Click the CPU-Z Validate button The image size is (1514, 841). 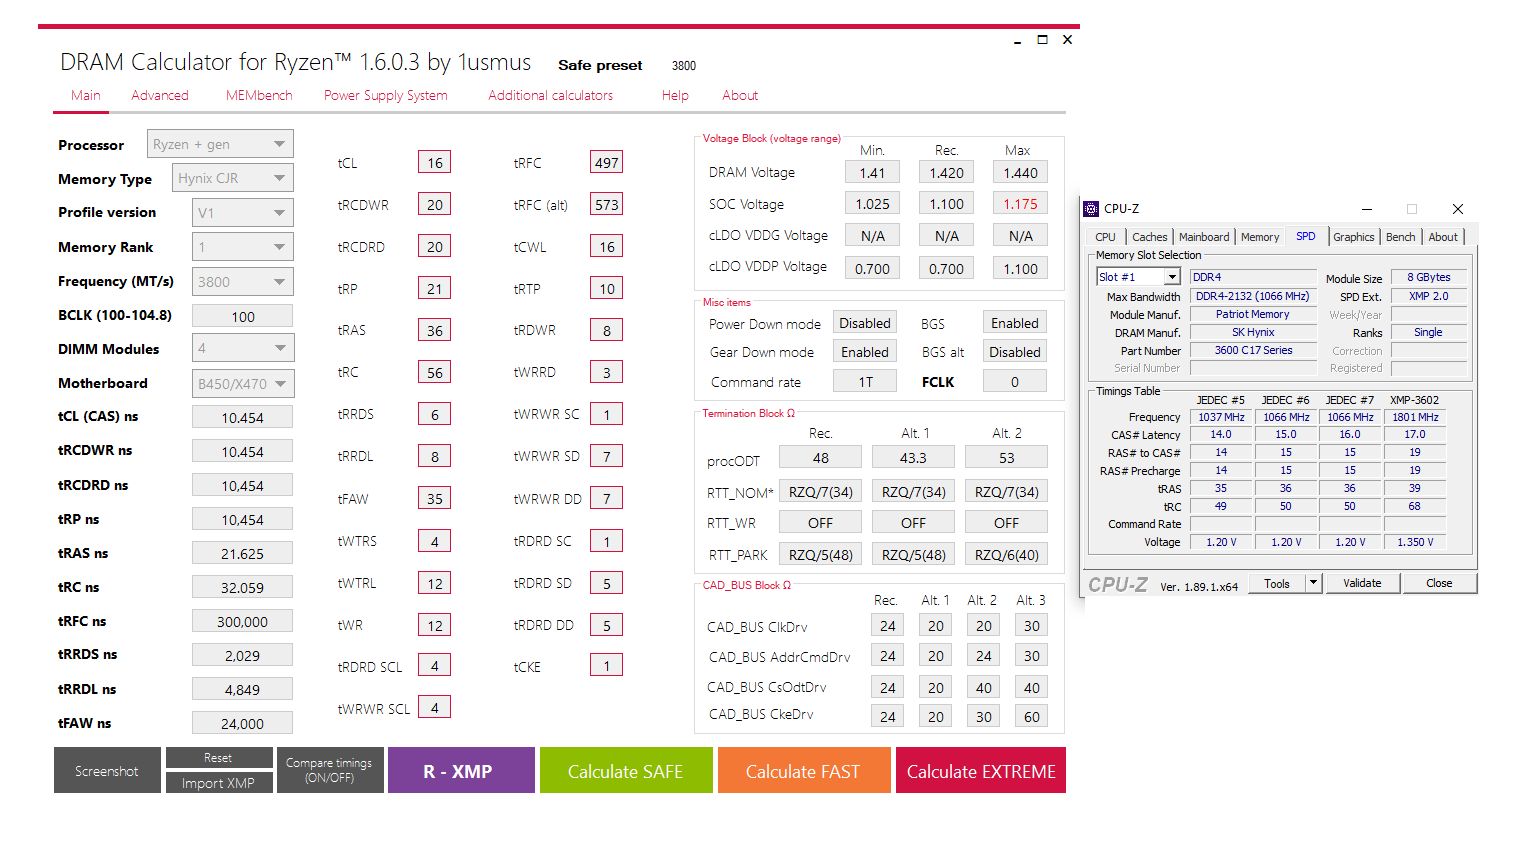pos(1362,583)
